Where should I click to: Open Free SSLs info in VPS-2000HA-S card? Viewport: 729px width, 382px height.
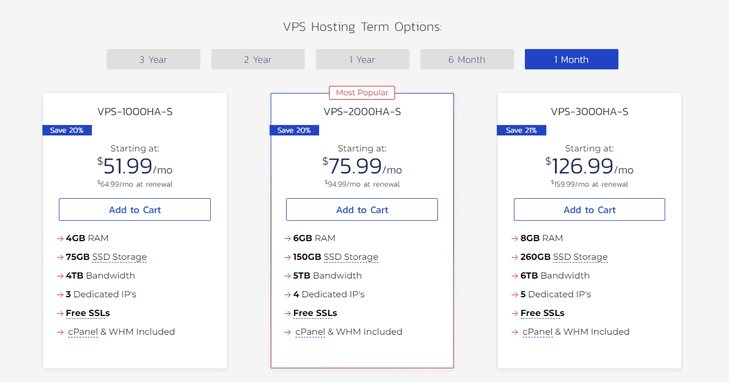pyautogui.click(x=315, y=313)
